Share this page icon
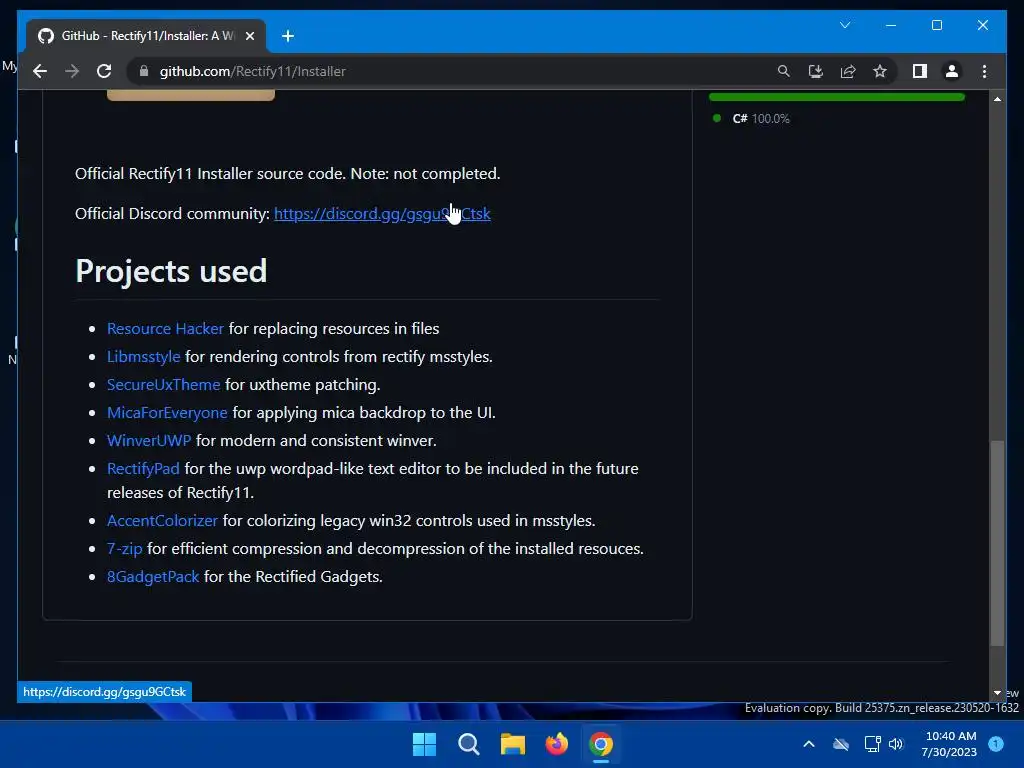The image size is (1024, 768). point(848,71)
